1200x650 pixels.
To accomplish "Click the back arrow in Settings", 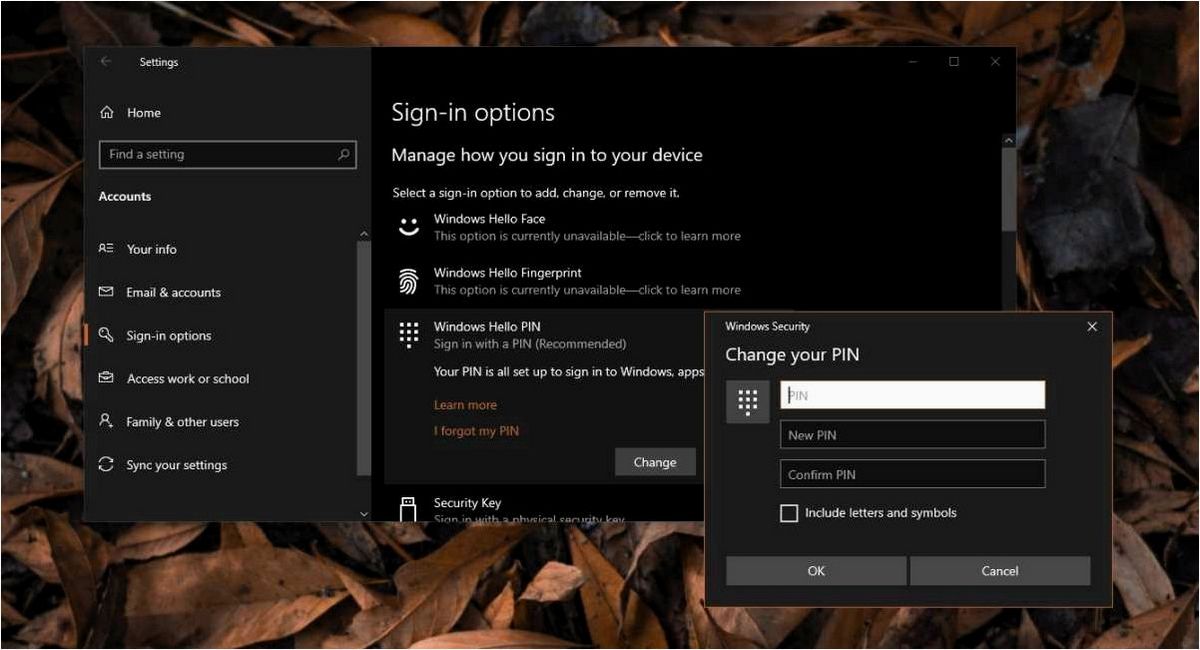I will coord(106,62).
